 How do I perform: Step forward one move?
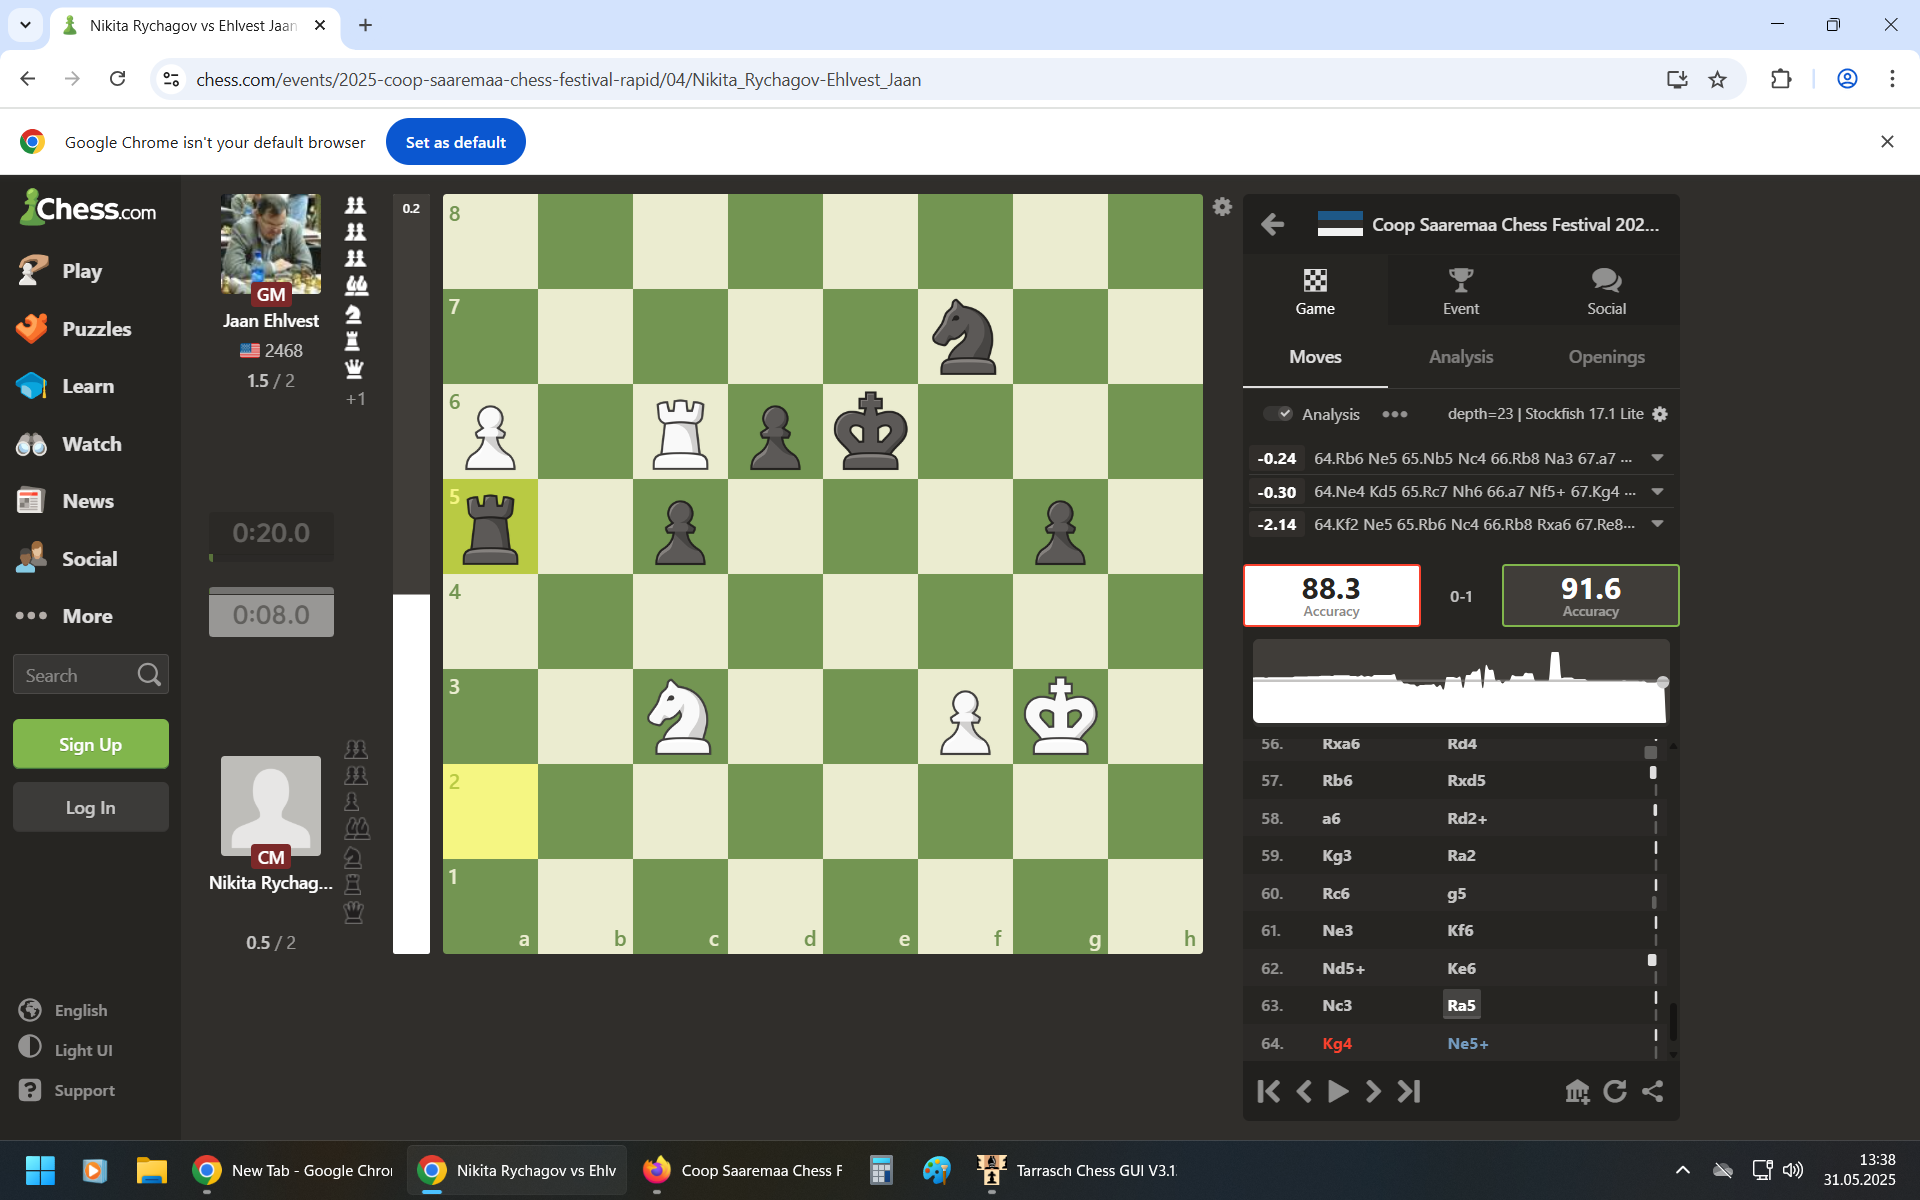(1373, 1091)
